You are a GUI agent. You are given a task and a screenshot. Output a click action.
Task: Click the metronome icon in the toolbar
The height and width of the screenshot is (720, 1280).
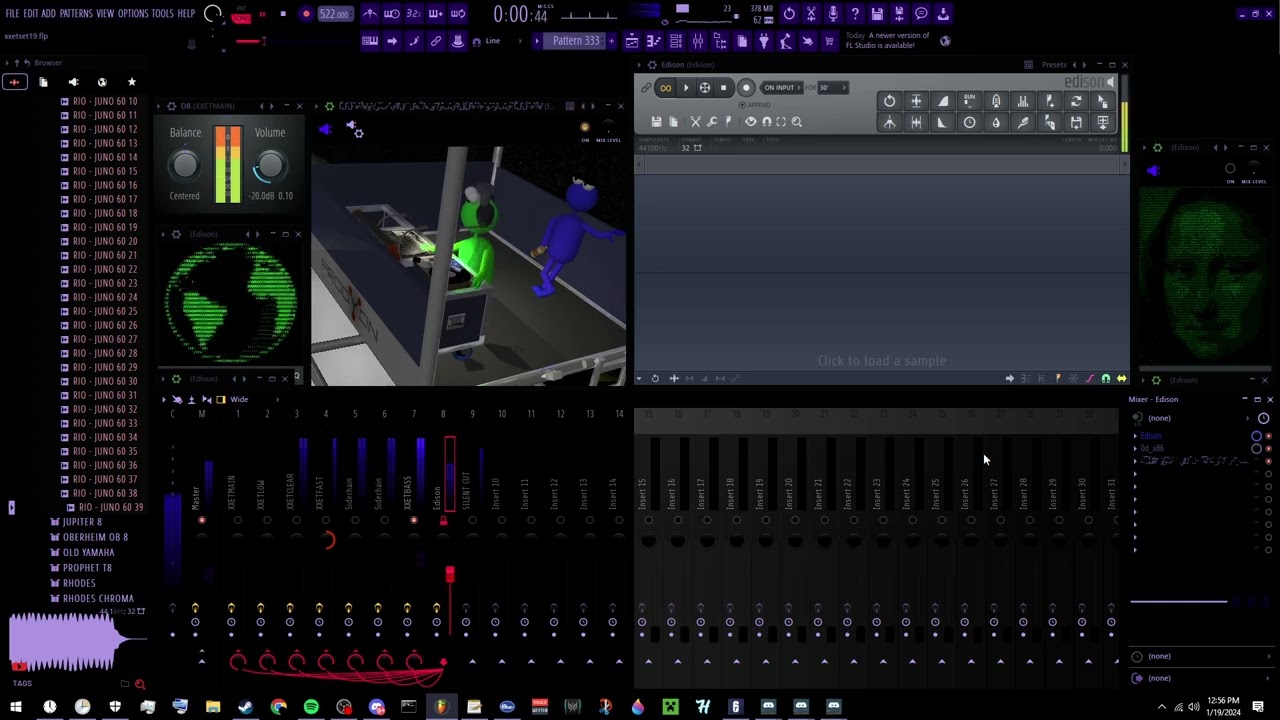click(x=370, y=14)
